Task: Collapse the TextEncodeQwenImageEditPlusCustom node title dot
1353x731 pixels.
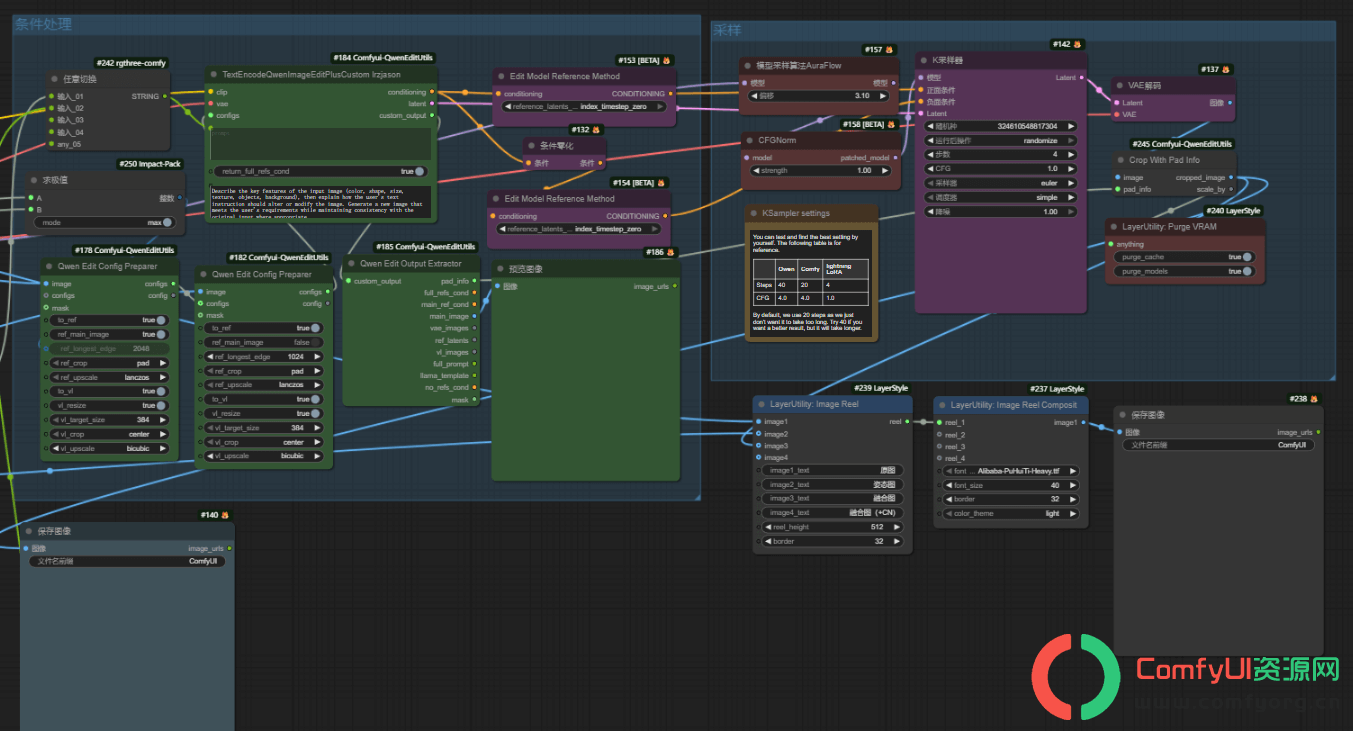Action: (x=213, y=75)
